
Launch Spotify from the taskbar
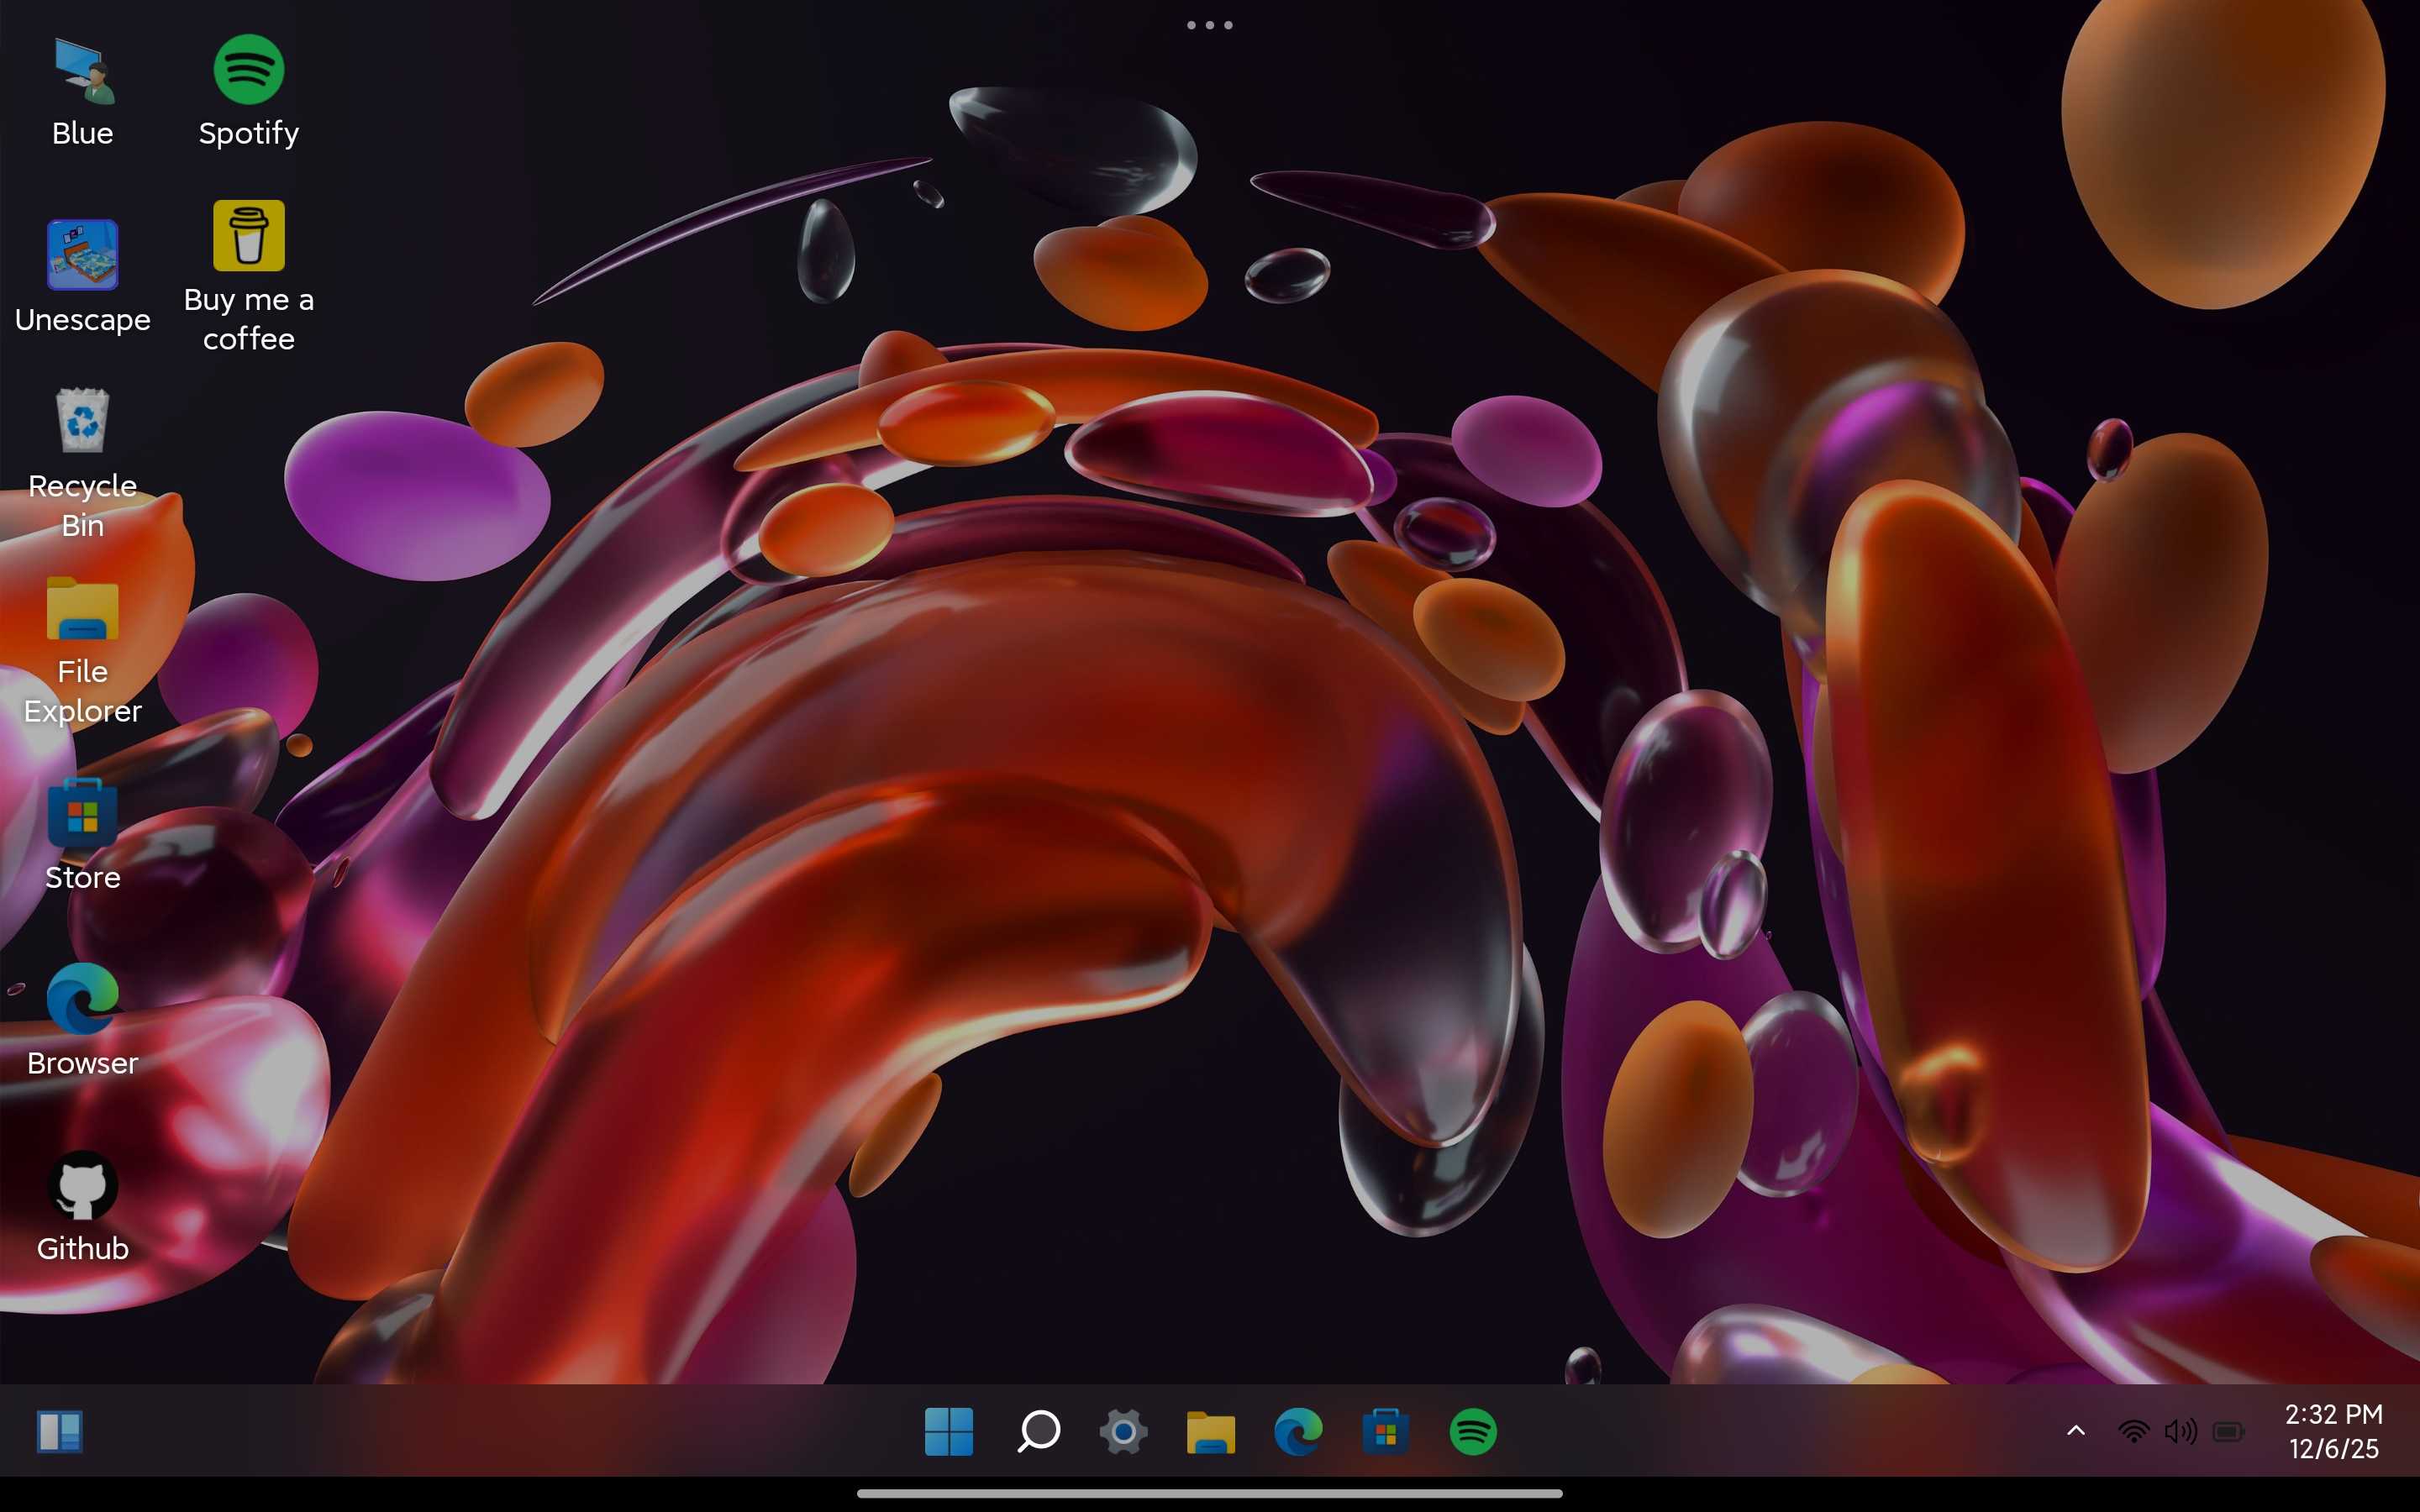(x=1472, y=1432)
